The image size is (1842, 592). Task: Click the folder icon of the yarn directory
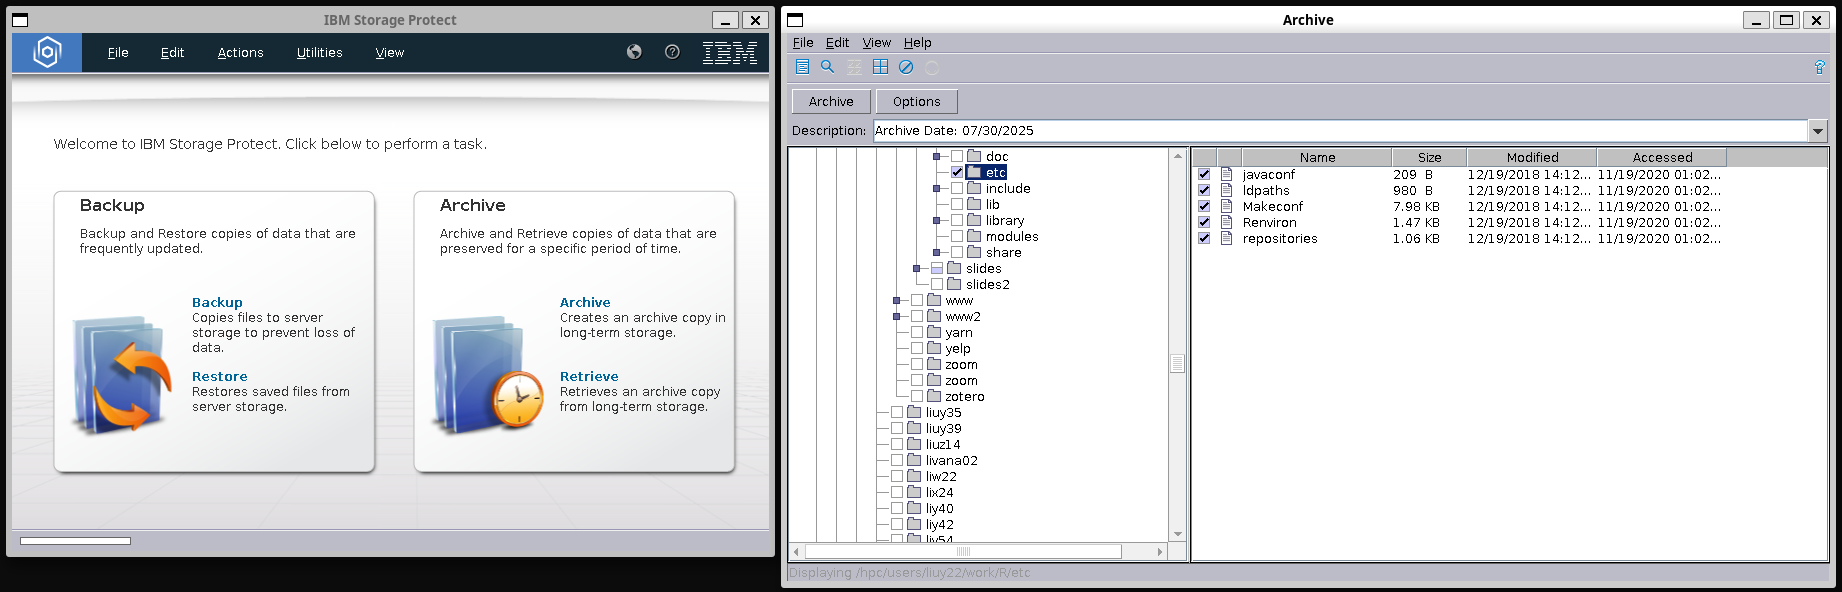click(934, 332)
